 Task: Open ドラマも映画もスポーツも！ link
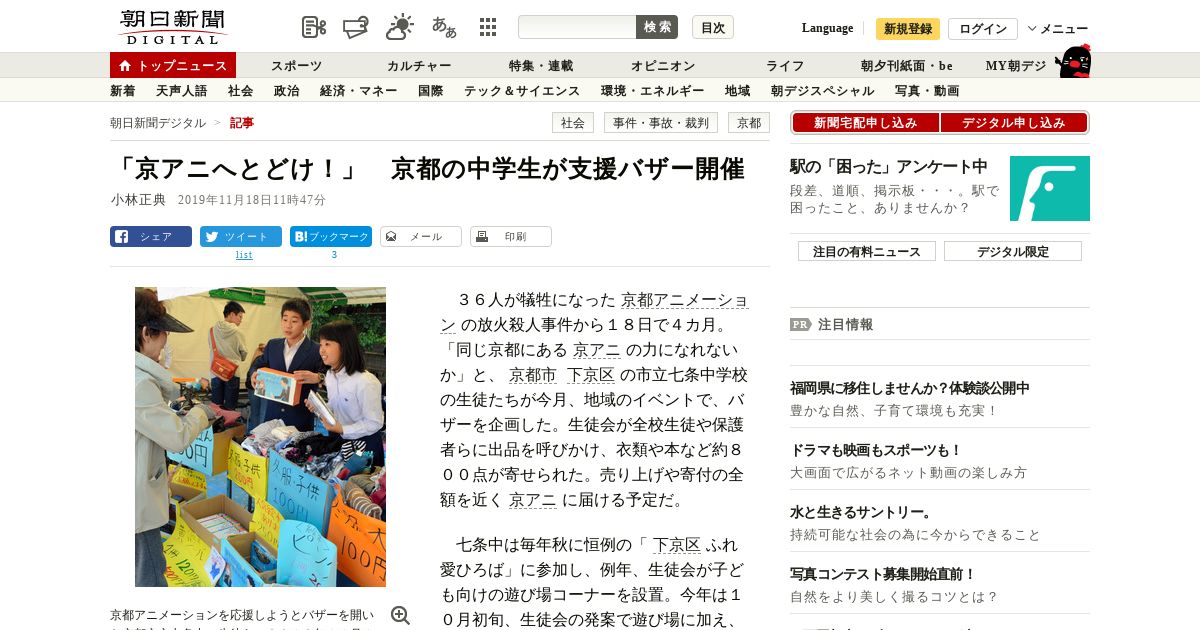click(876, 450)
